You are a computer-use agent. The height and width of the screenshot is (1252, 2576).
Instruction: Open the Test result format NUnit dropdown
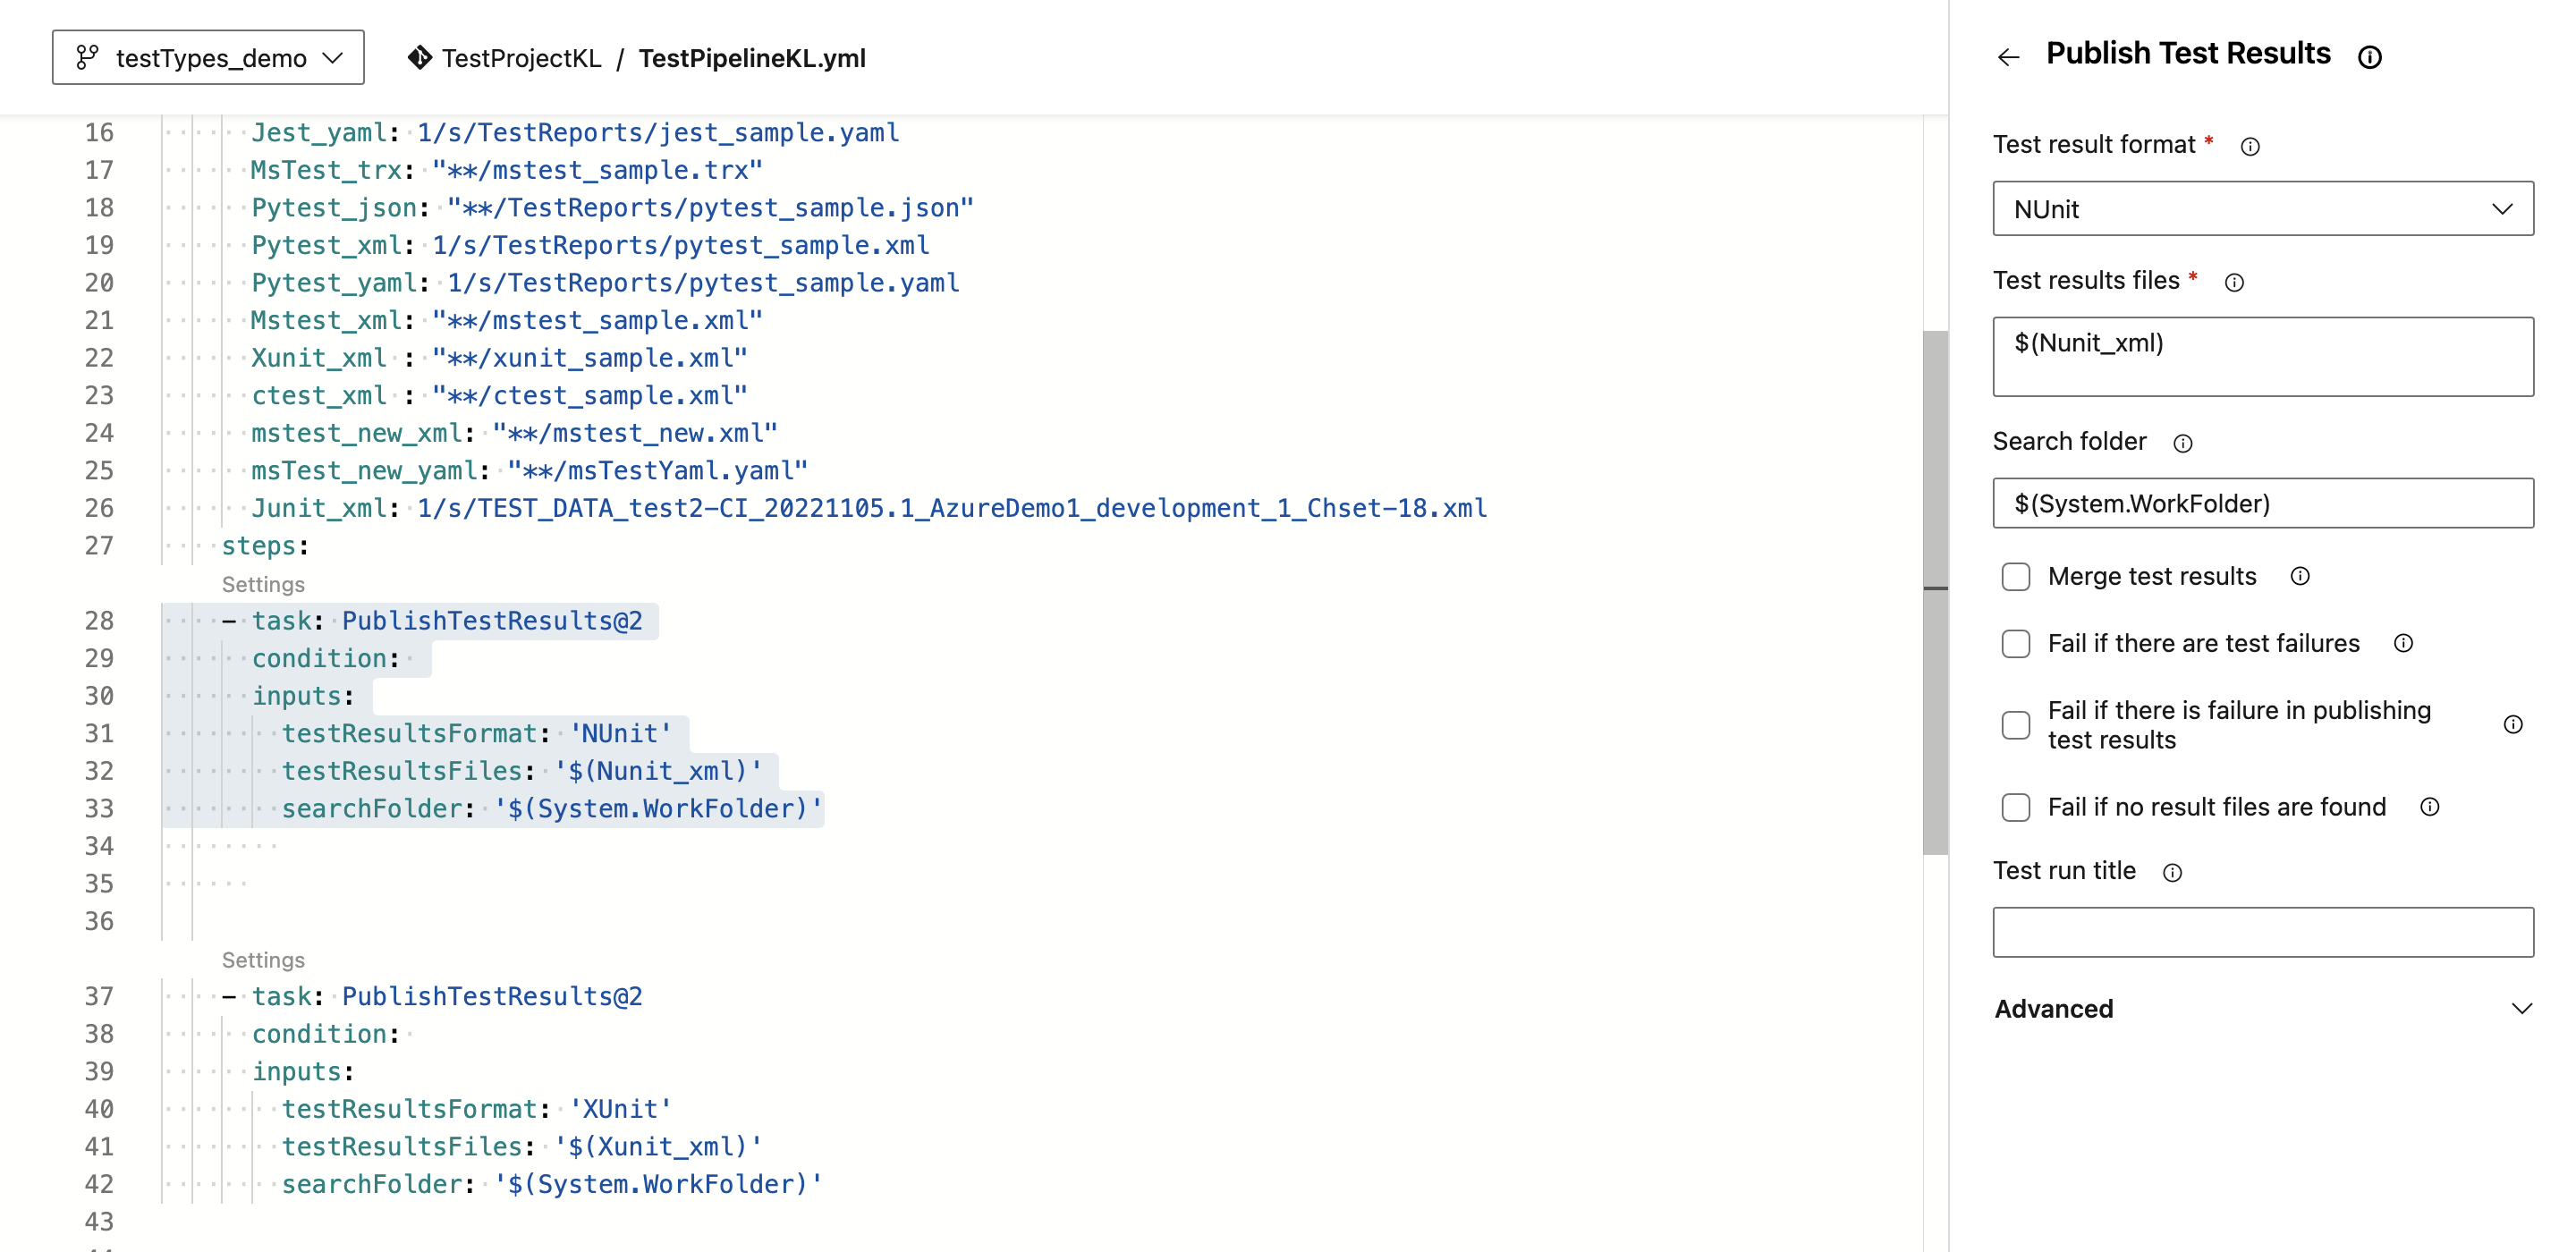pos(2263,208)
